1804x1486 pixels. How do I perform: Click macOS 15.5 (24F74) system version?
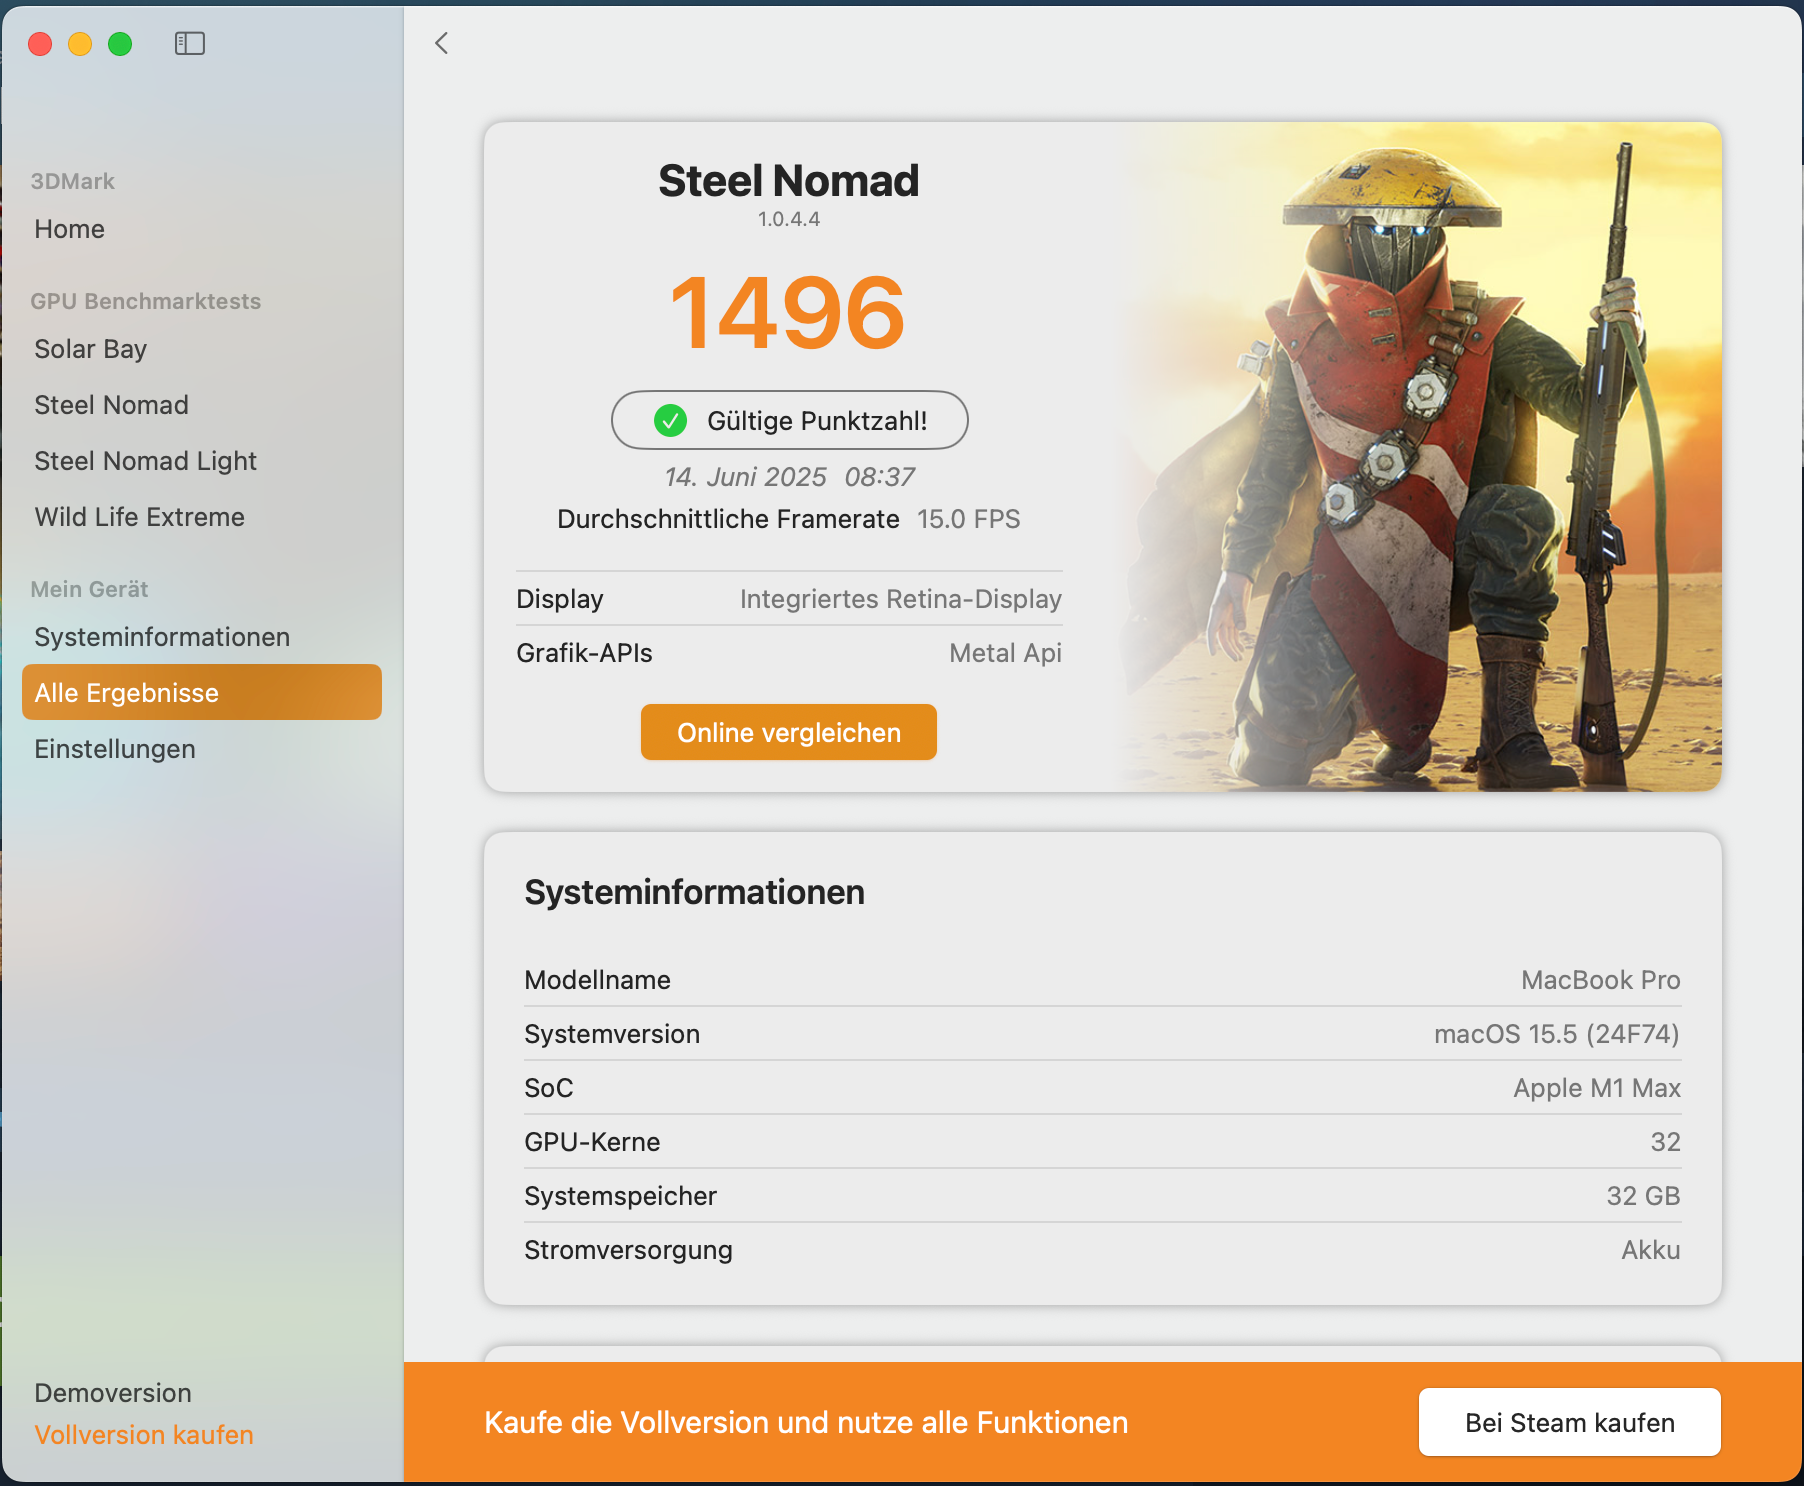click(1557, 1034)
